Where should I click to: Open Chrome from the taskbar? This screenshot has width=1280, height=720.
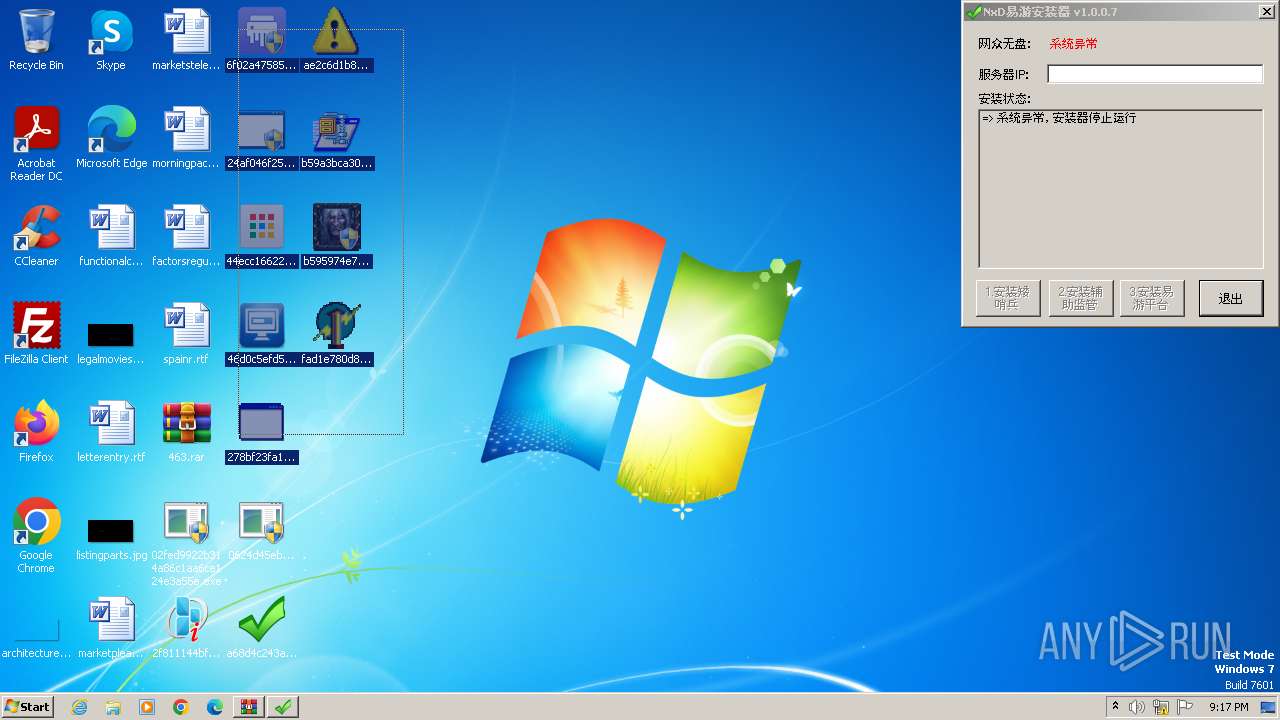[x=181, y=707]
